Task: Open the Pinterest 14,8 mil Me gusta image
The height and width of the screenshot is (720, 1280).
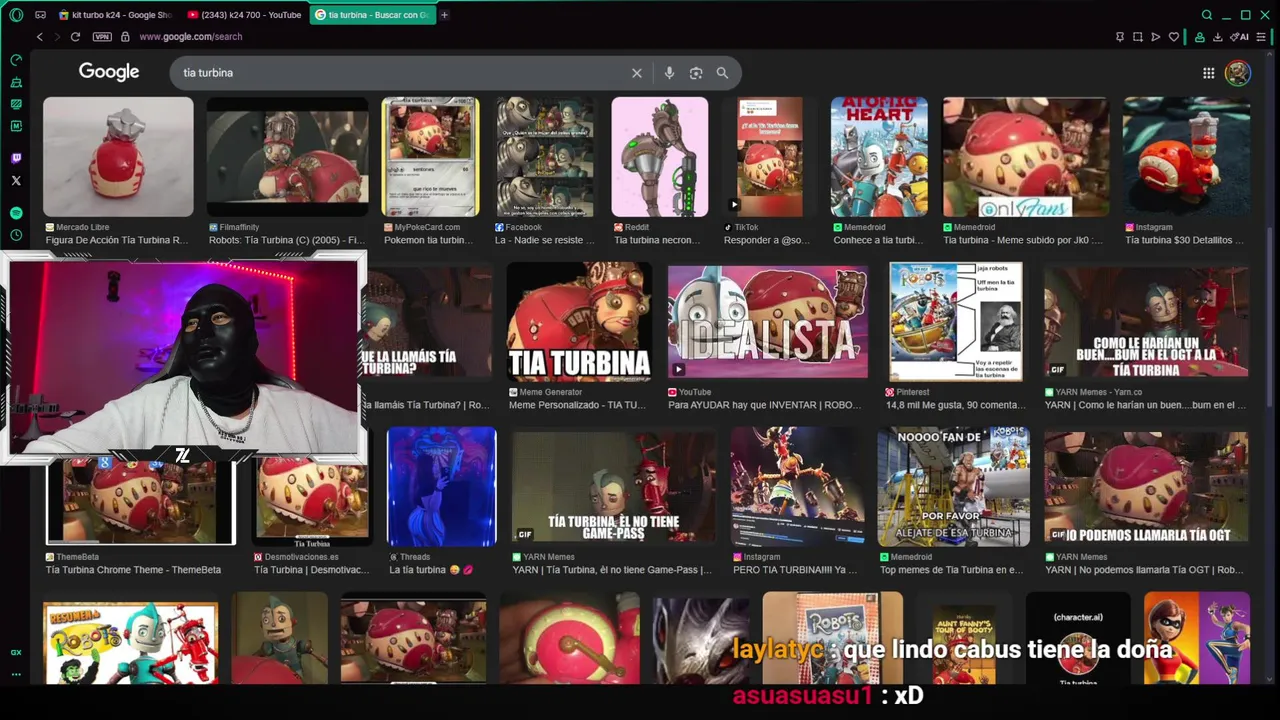Action: pos(956,323)
